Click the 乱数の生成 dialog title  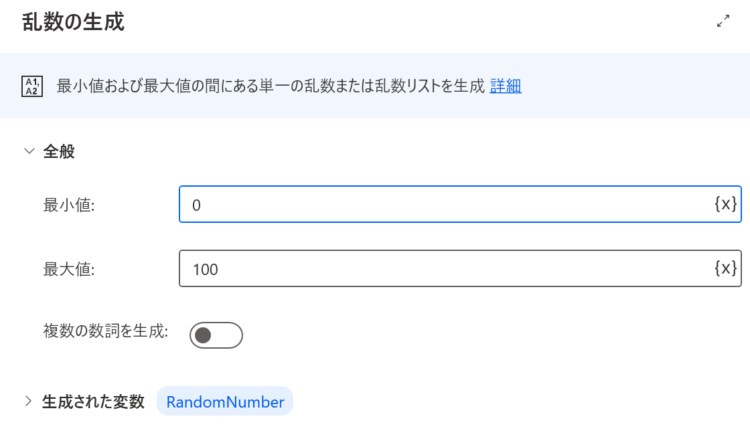point(73,22)
